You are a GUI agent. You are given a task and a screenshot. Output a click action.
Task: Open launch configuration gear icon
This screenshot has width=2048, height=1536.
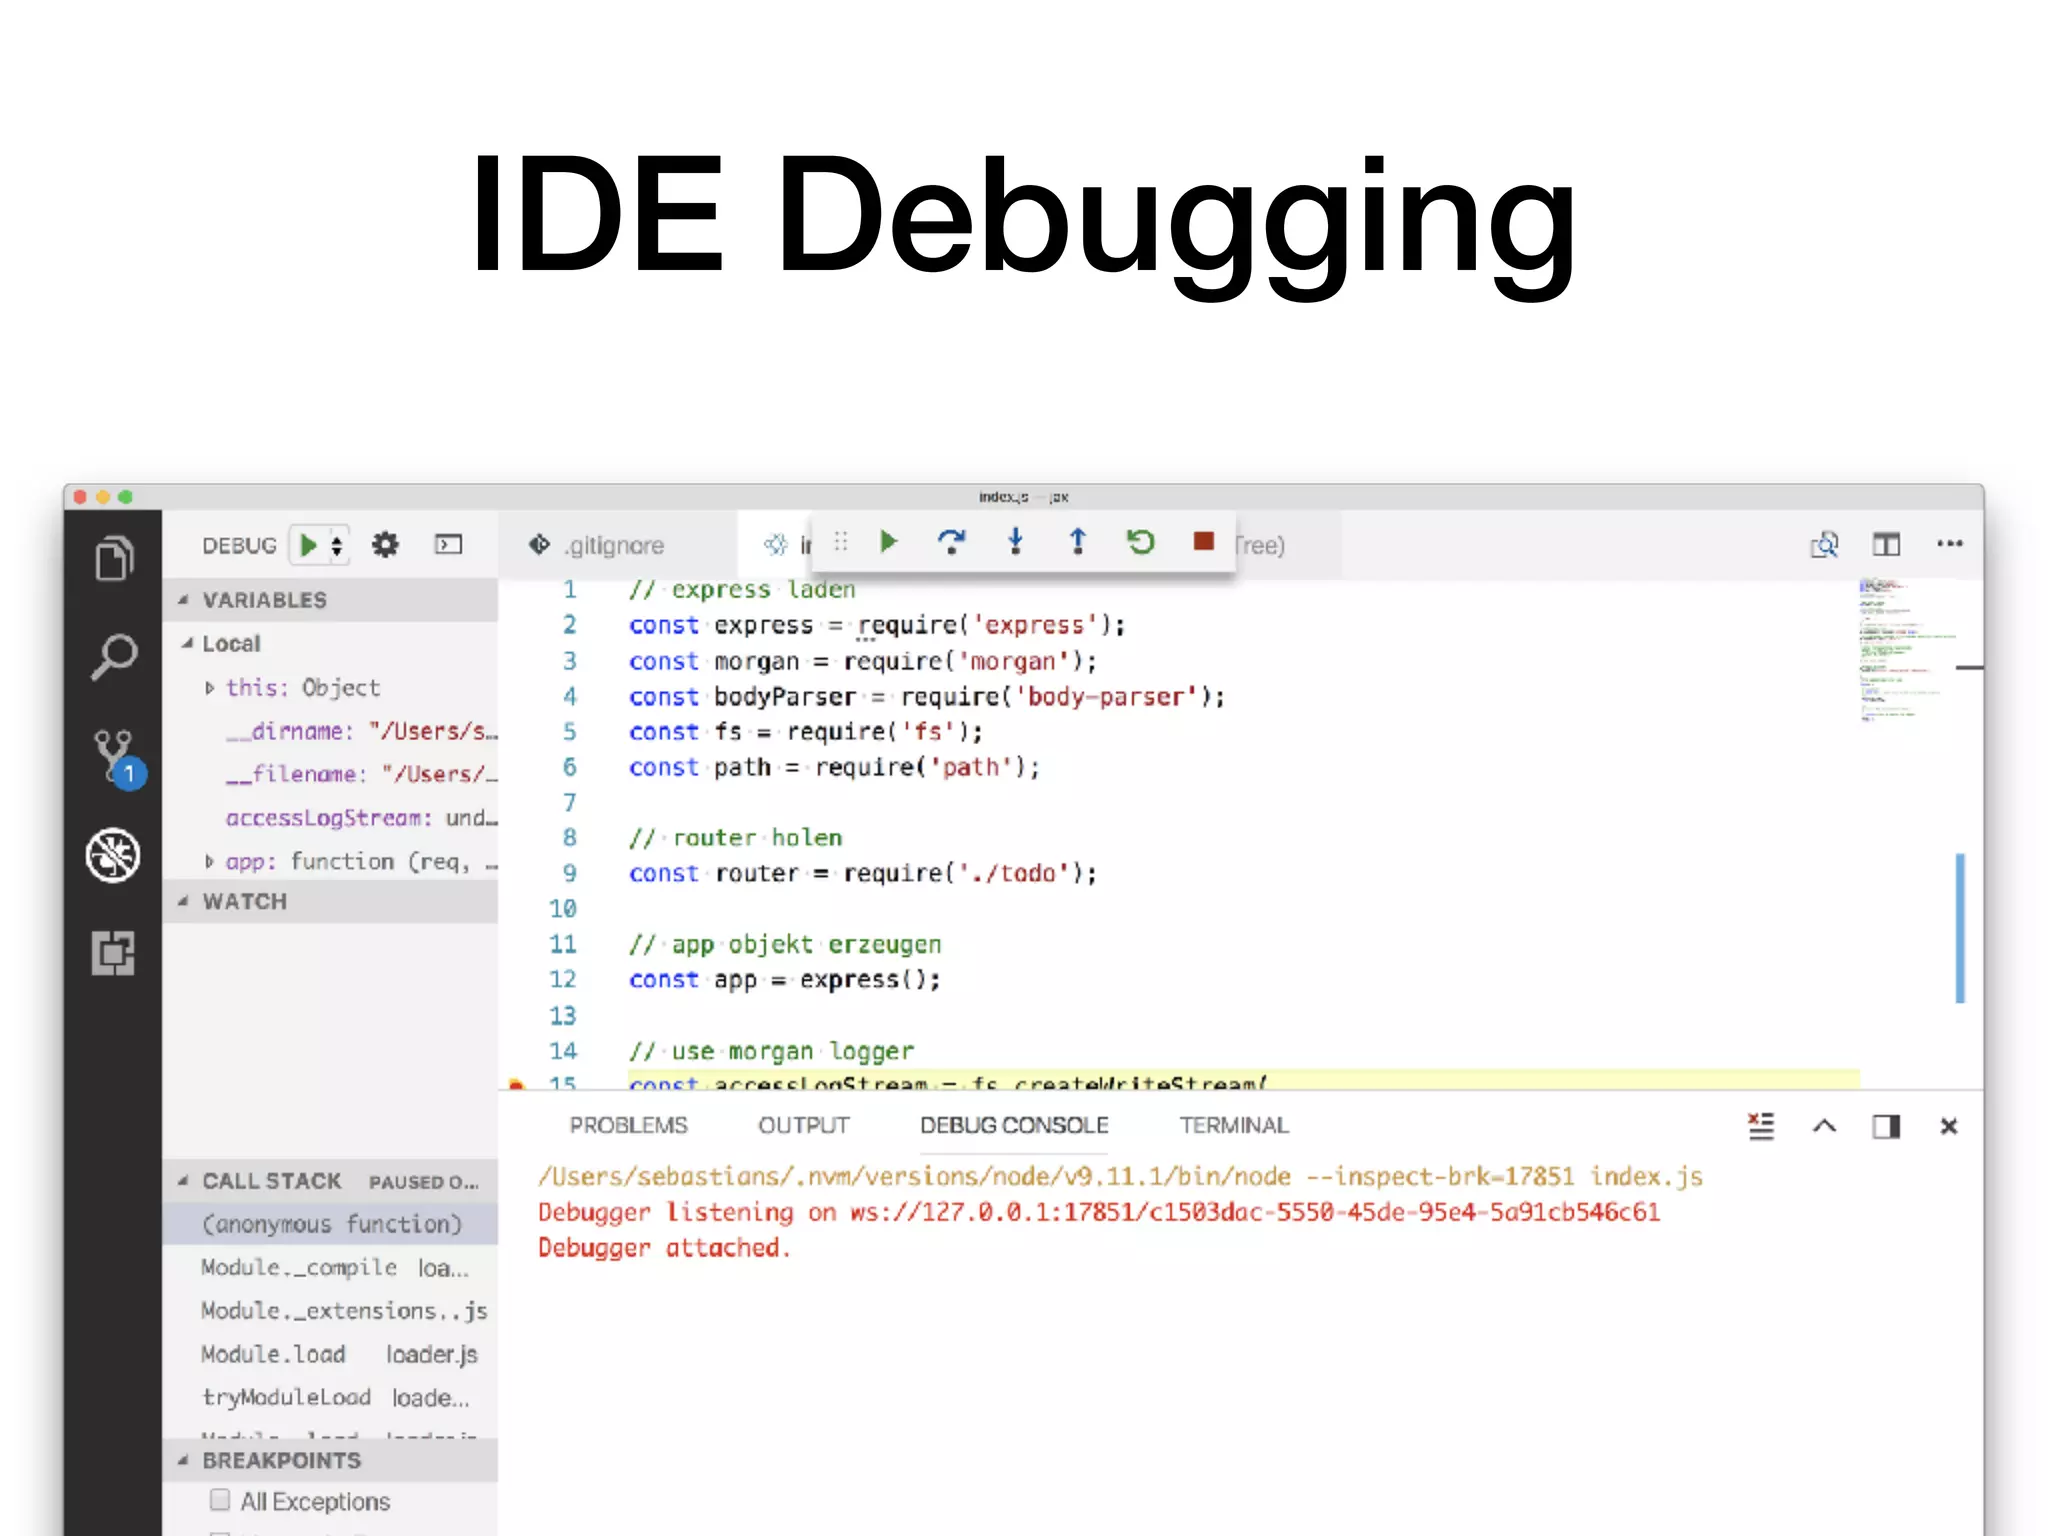pyautogui.click(x=385, y=545)
